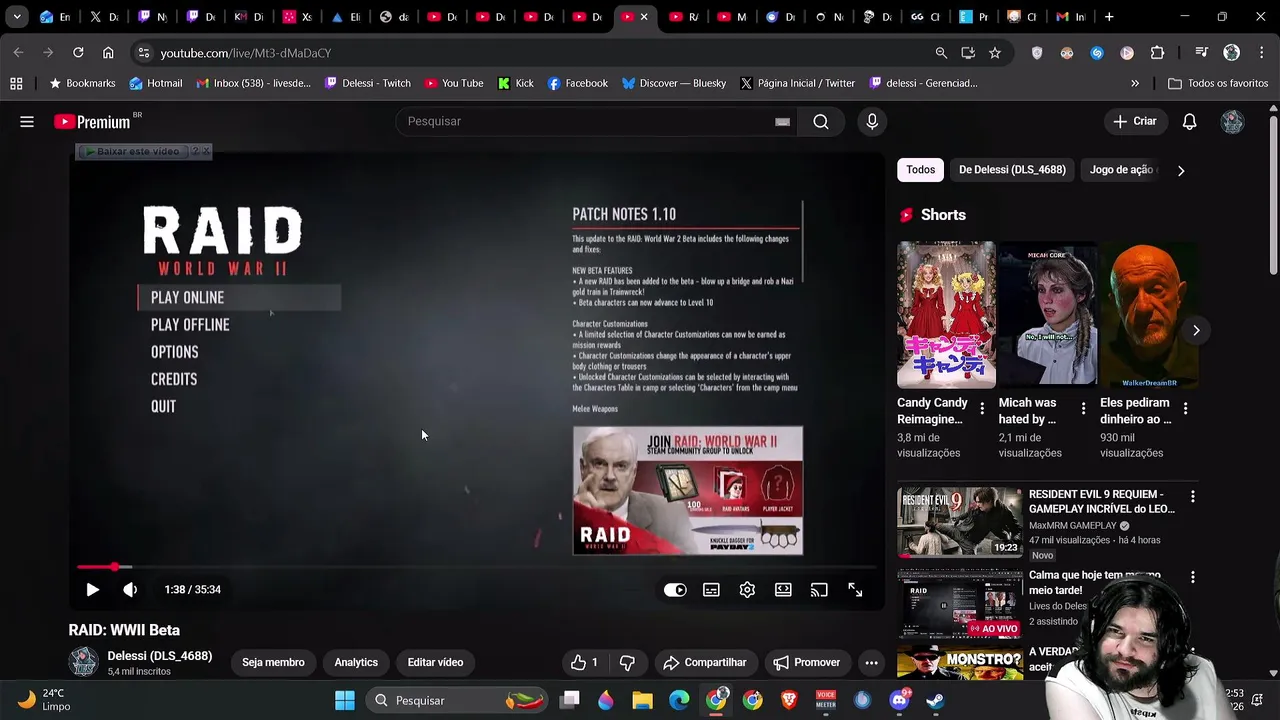Click the YouTube search magnifier button
This screenshot has height=720, width=1280.
[x=821, y=122]
